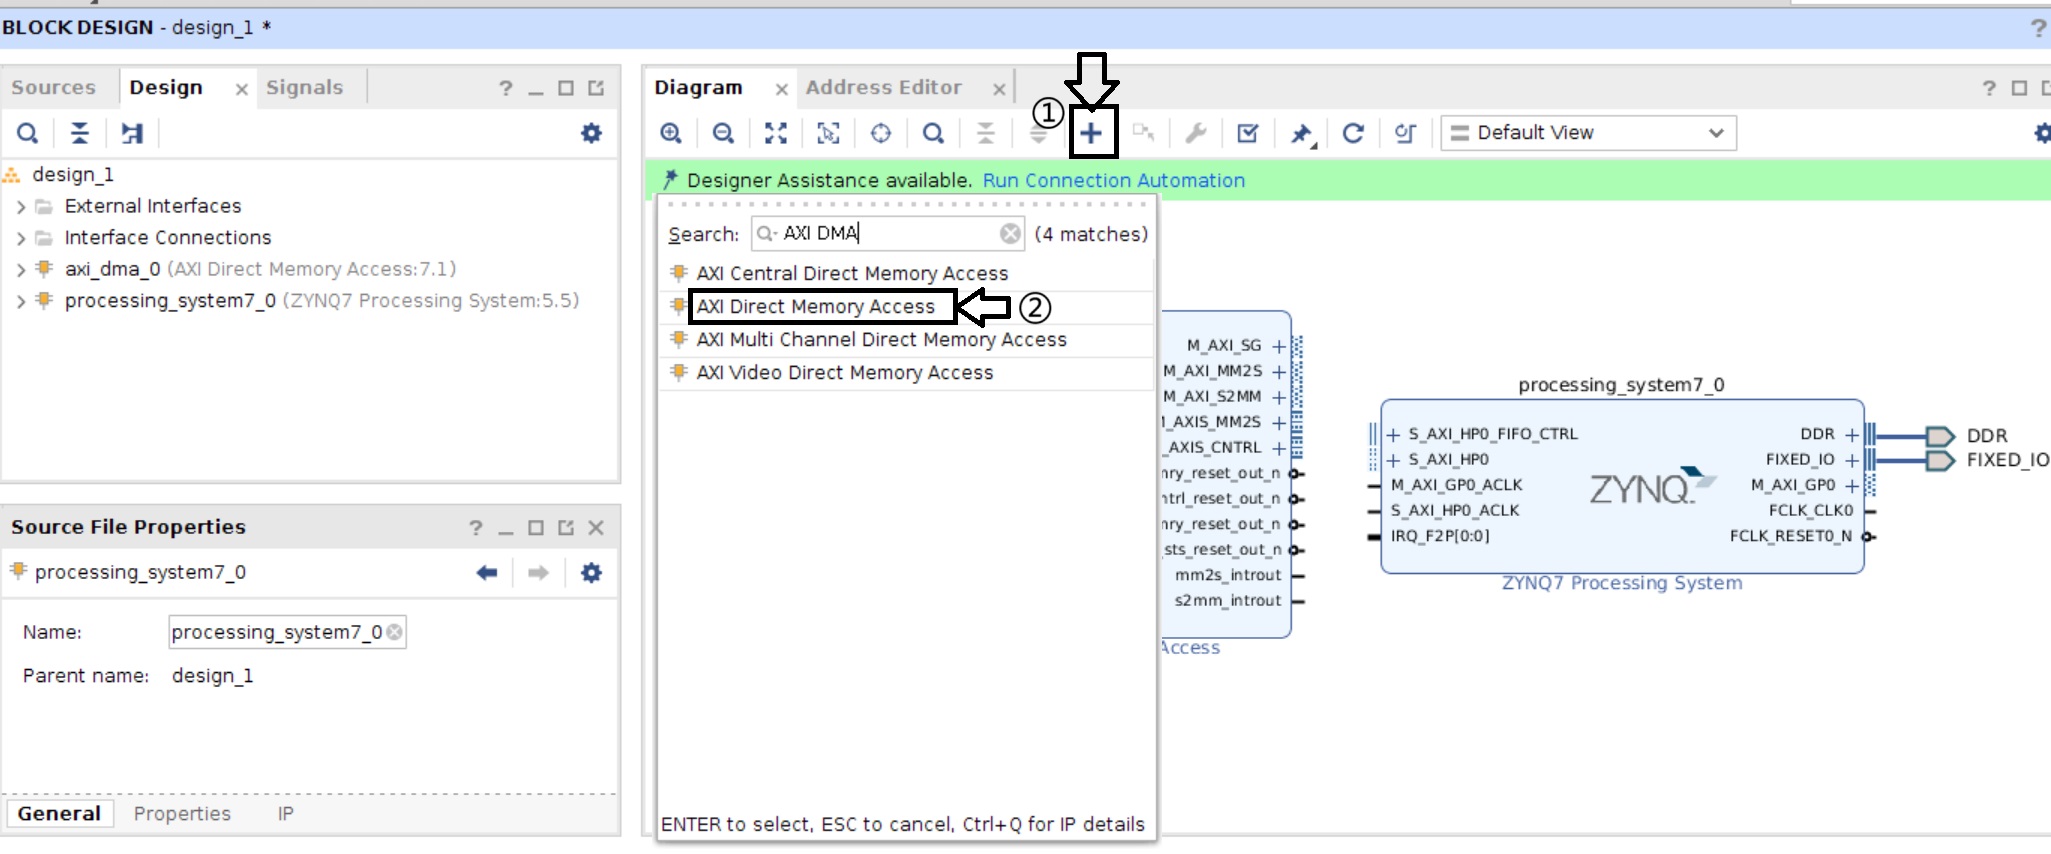Image resolution: width=2051 pixels, height=854 pixels.
Task: Select the General tab at the bottom
Action: click(59, 814)
